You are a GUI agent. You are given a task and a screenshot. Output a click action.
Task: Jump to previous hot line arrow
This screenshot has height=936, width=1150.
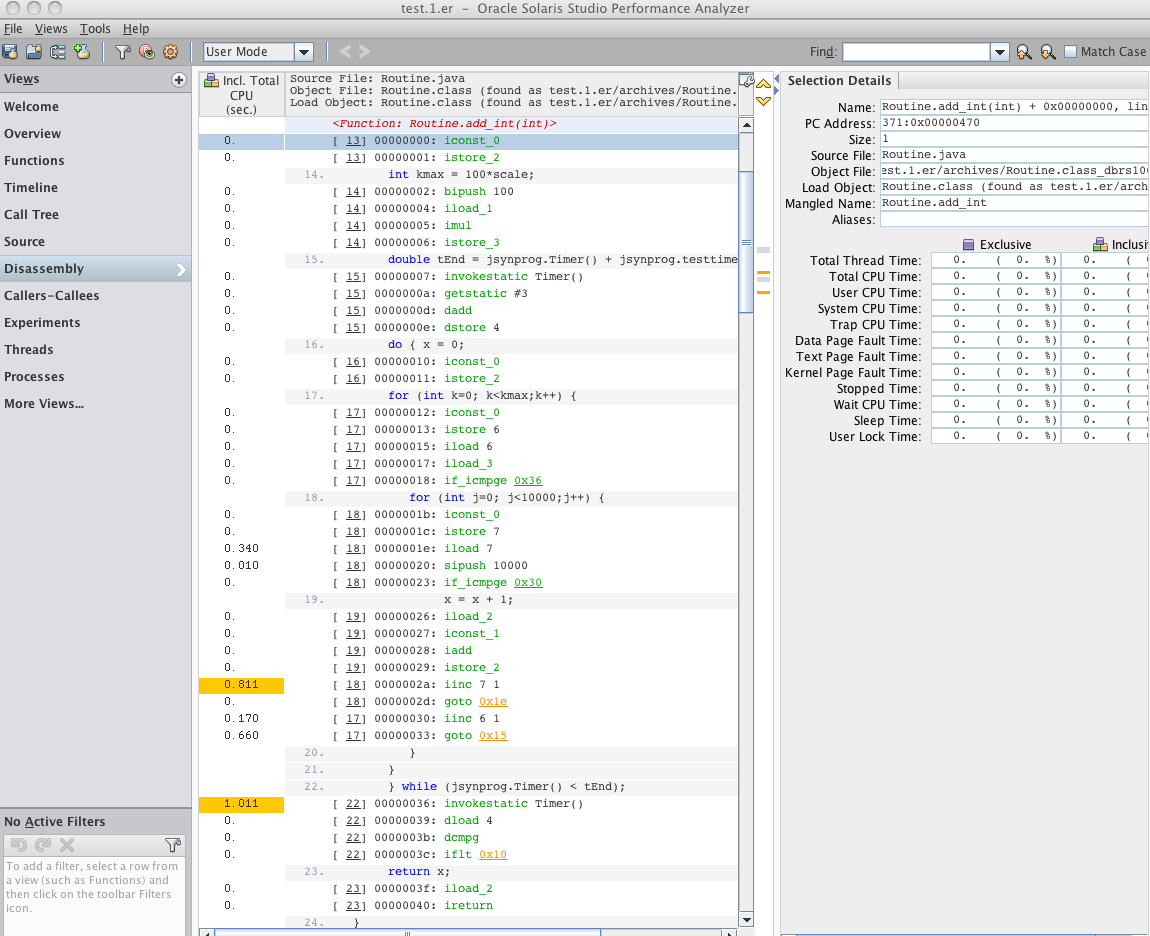(x=763, y=84)
